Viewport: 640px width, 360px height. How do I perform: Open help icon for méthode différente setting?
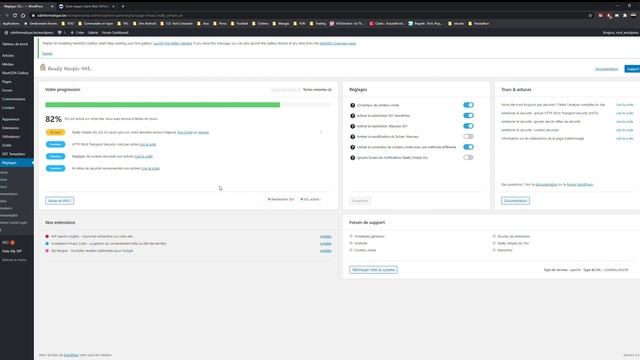(352, 147)
